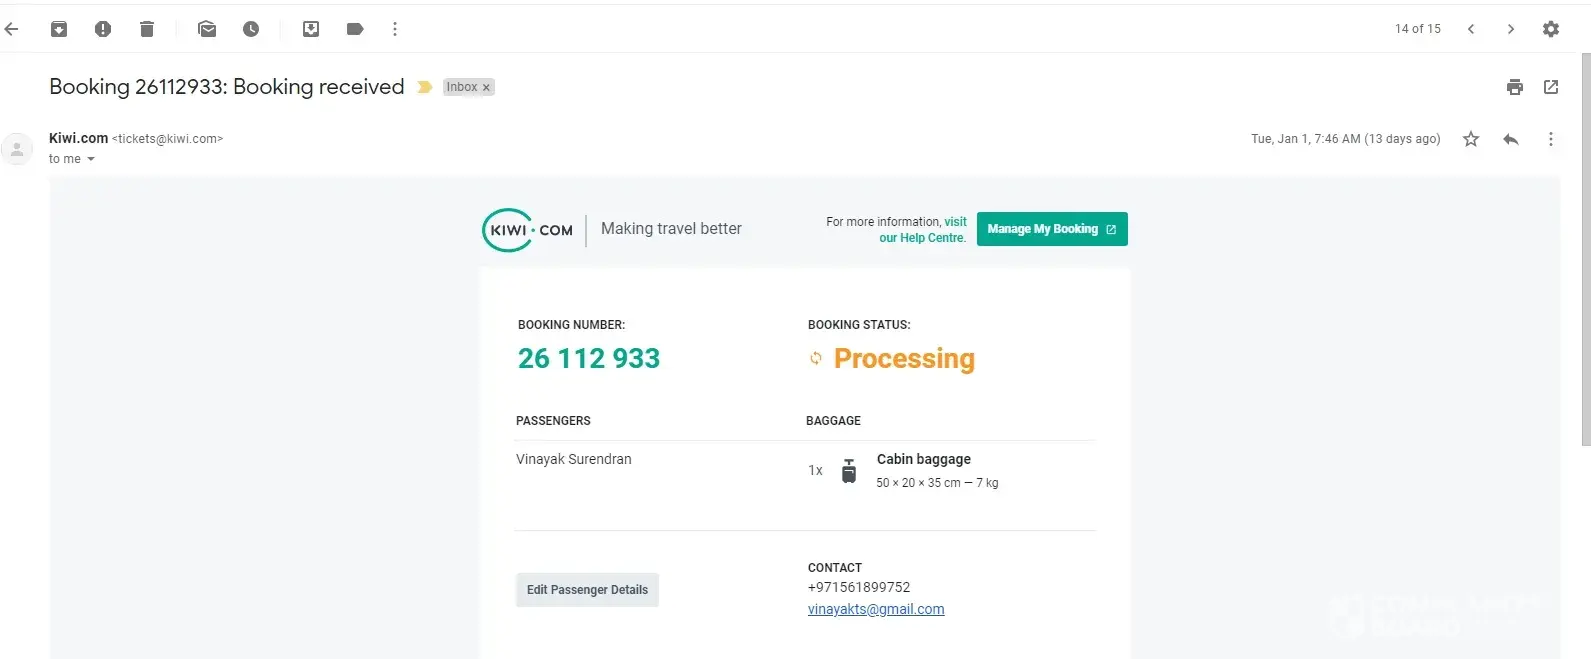Print the booking email

[1515, 87]
